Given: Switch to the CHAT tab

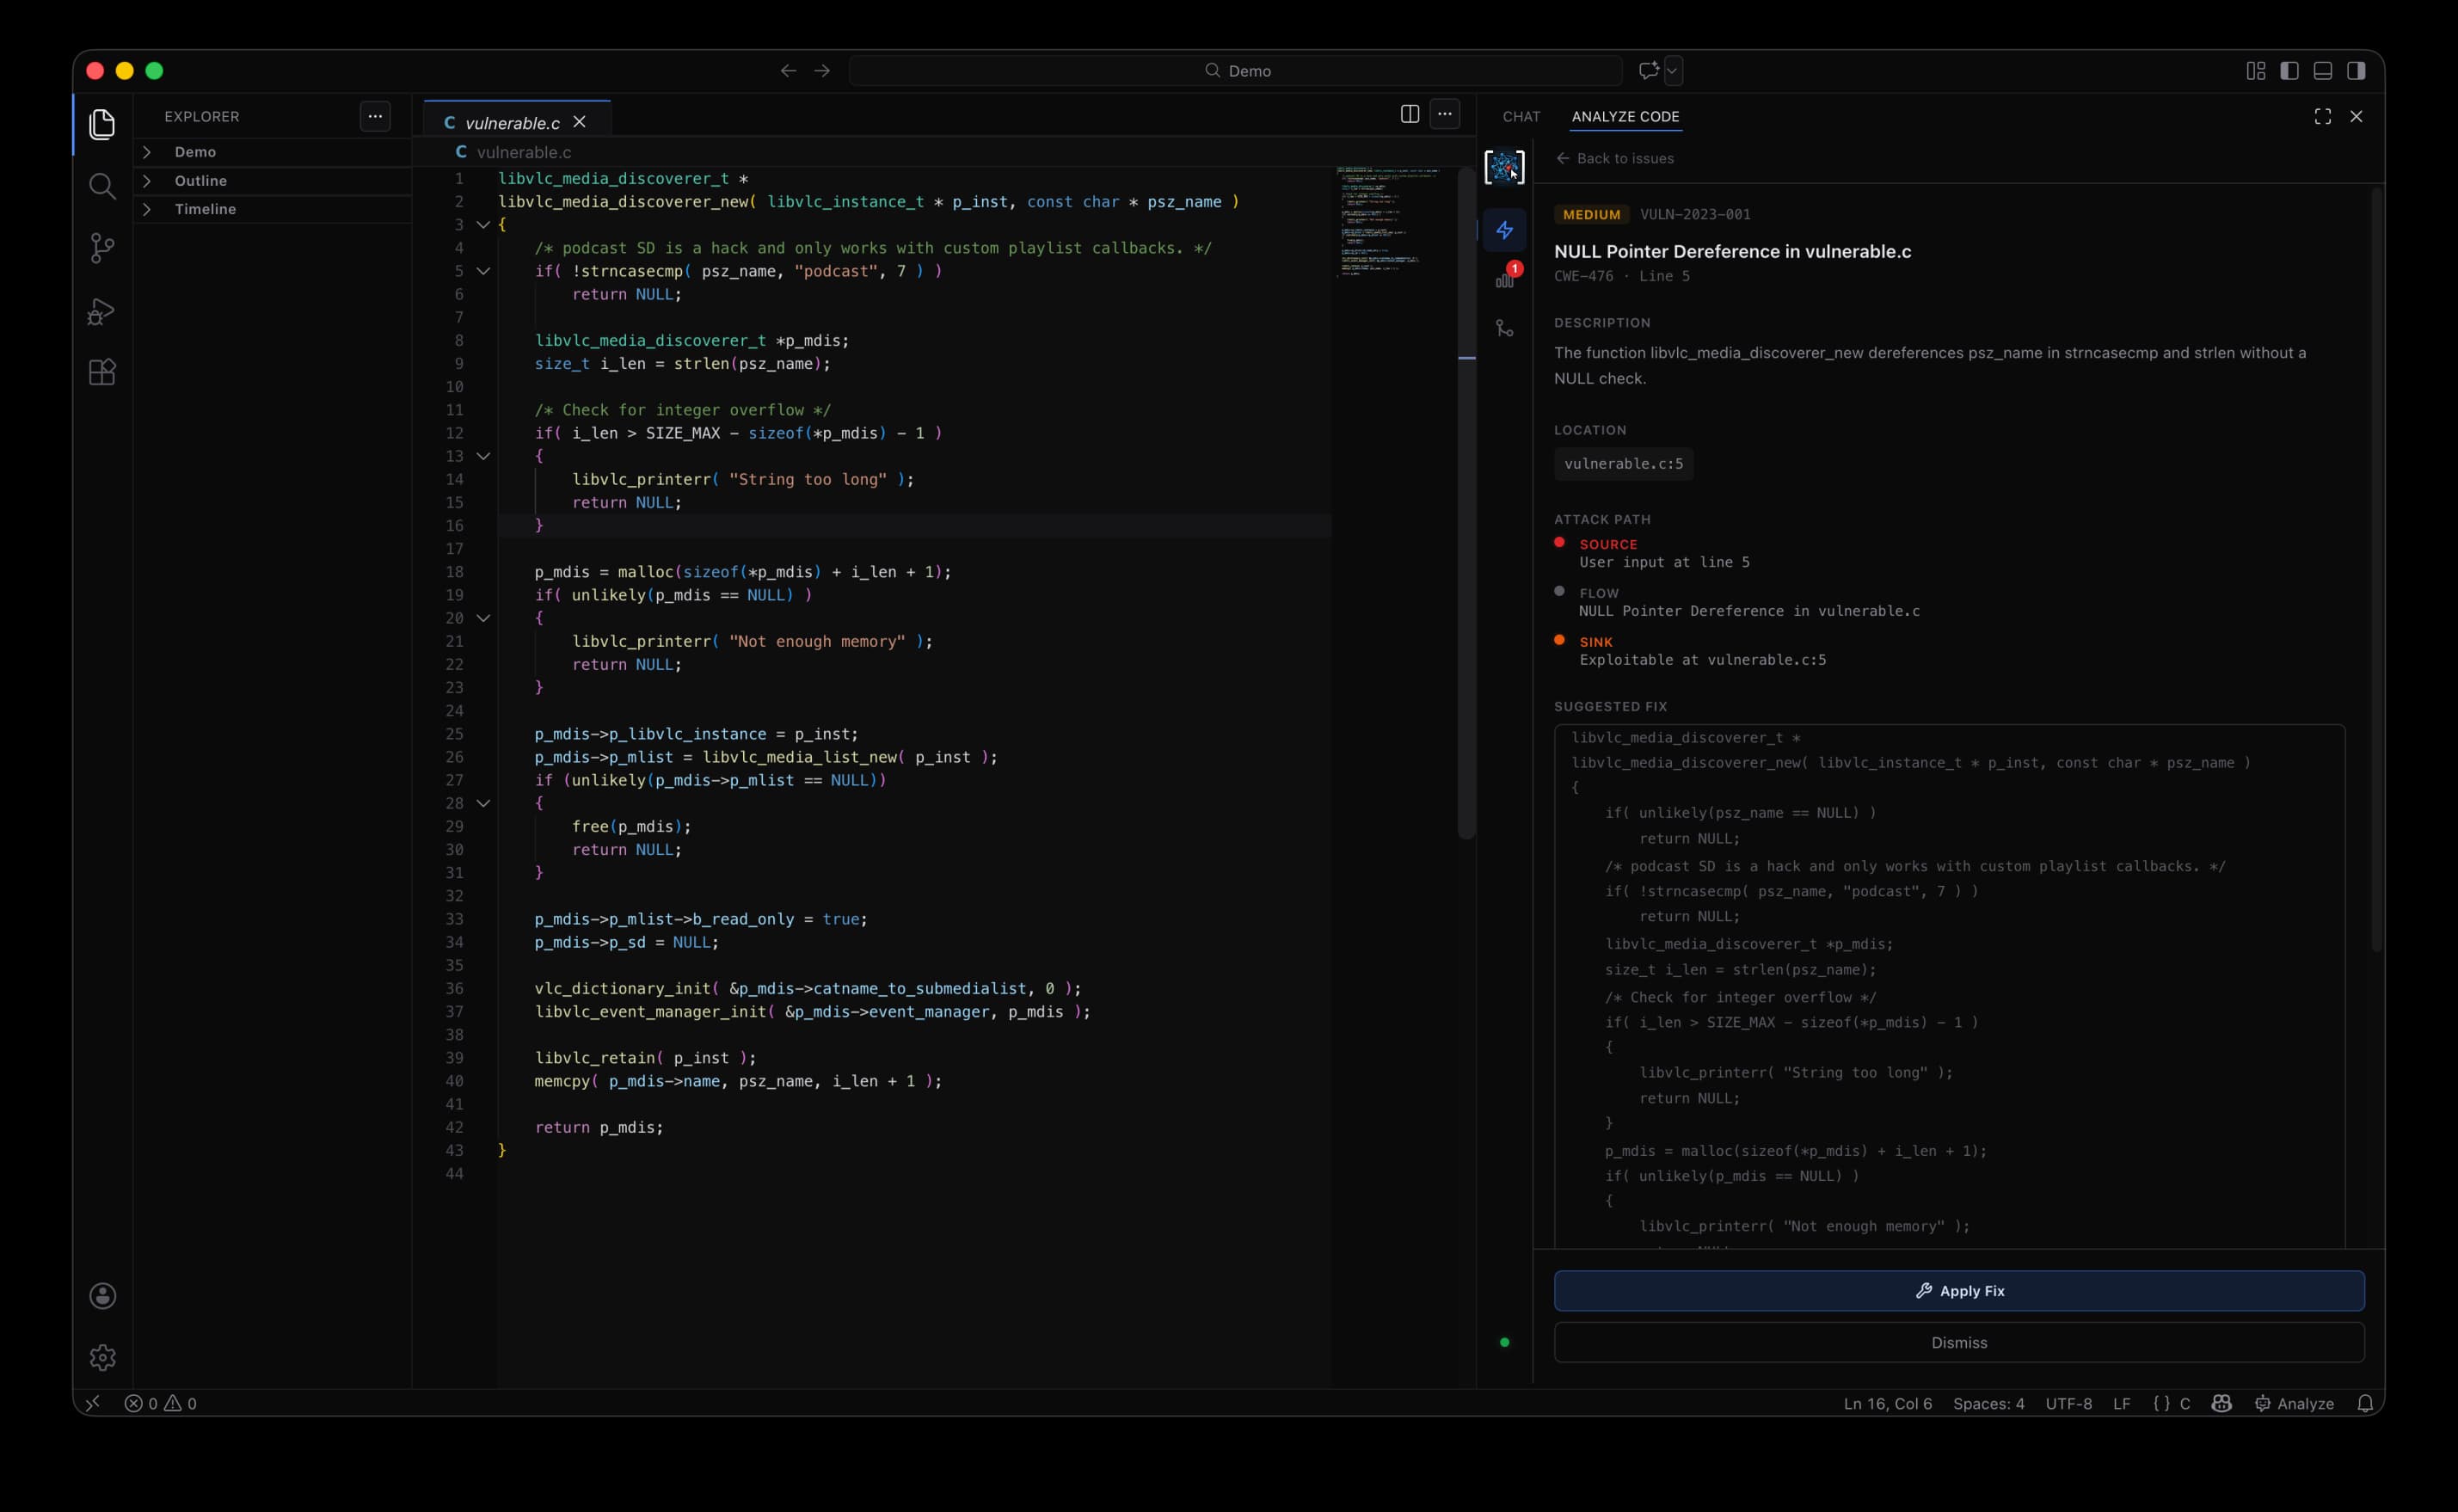Looking at the screenshot, I should click(x=1520, y=117).
